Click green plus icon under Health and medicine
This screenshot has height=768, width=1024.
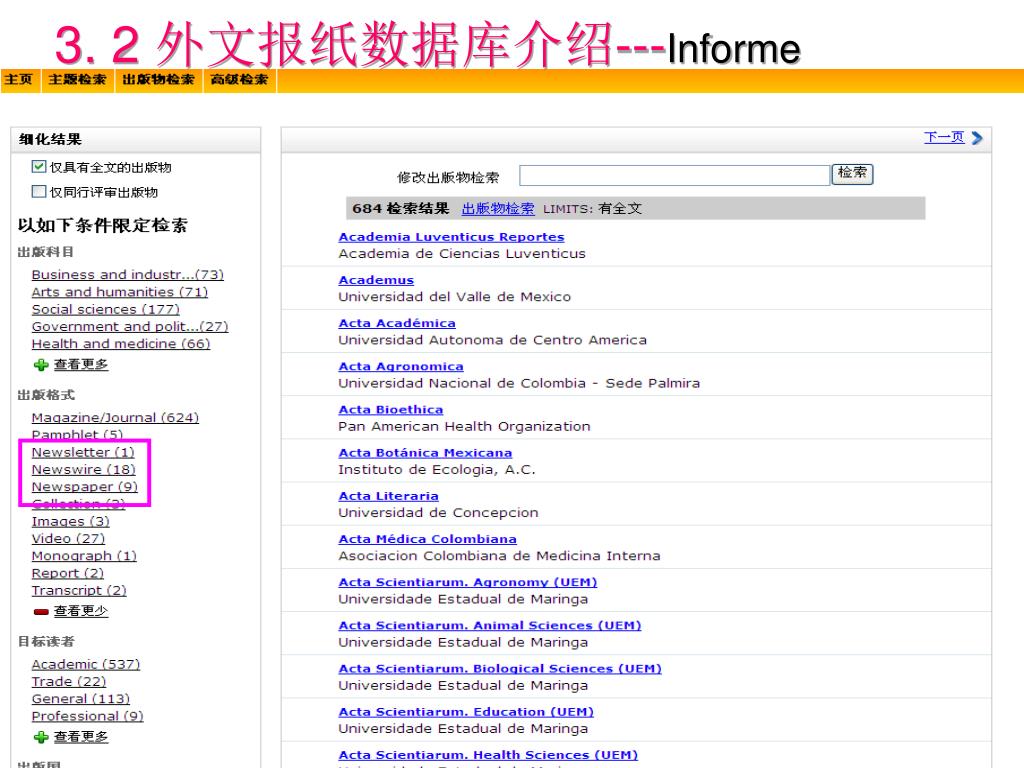coord(41,365)
